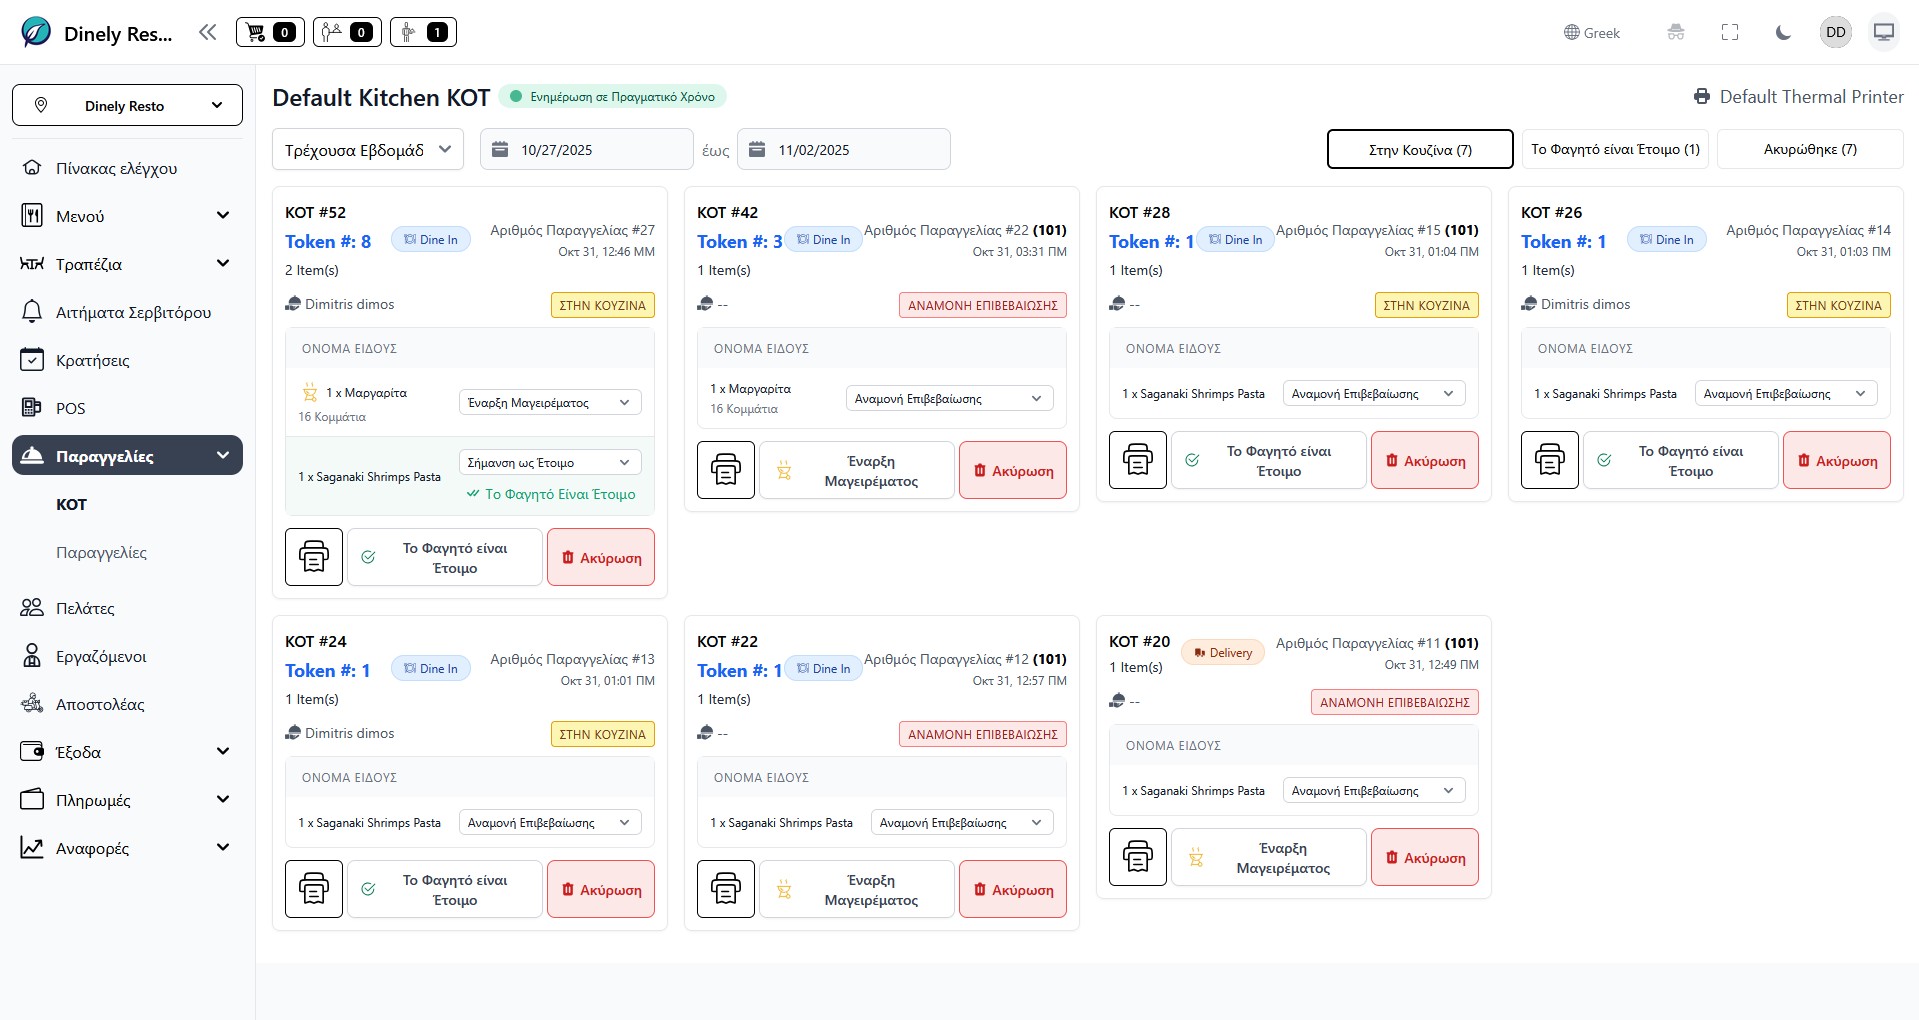Click the DD user avatar
Viewport: 1919px width, 1020px height.
click(1835, 32)
